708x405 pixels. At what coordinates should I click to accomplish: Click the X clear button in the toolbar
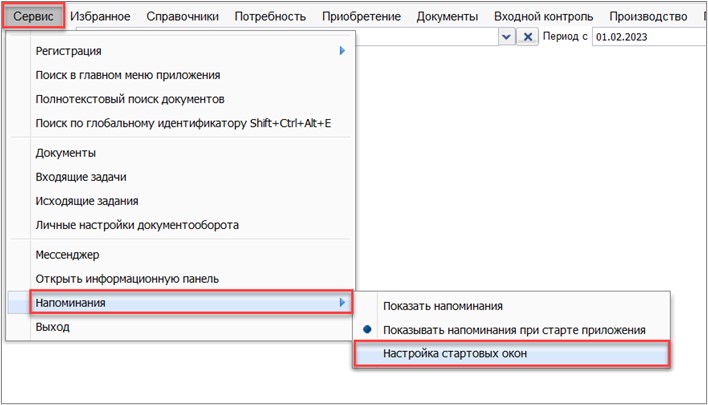click(527, 36)
